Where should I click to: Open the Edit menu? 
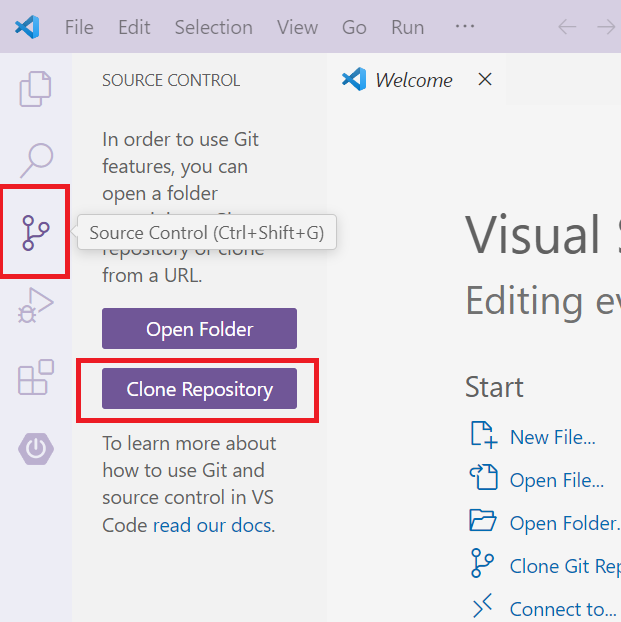coord(134,27)
